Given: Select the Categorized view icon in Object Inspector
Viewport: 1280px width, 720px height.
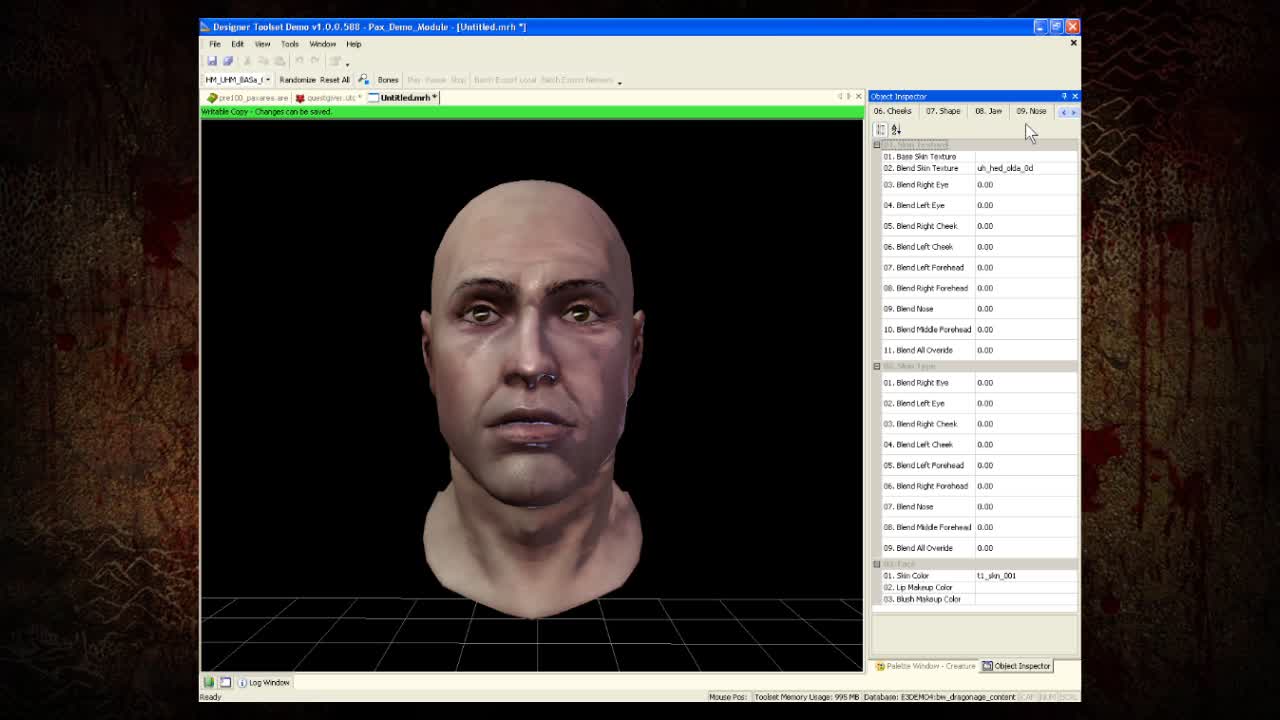Looking at the screenshot, I should pos(880,130).
